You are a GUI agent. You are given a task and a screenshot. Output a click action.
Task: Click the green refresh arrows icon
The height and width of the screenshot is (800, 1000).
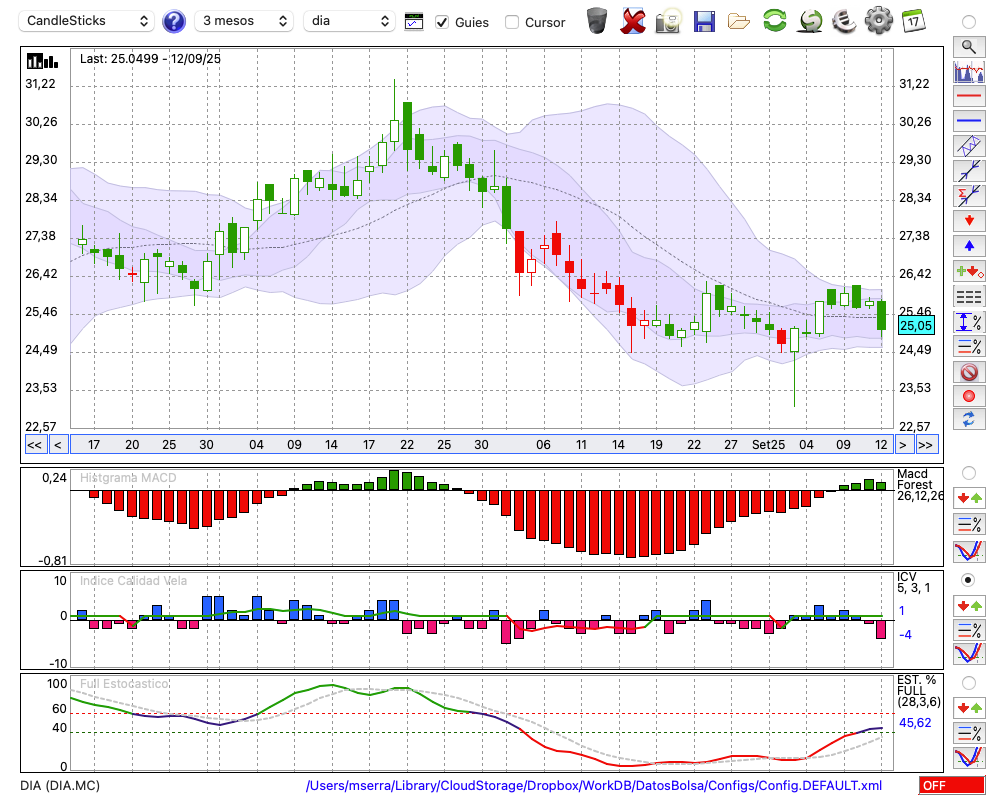coord(775,21)
